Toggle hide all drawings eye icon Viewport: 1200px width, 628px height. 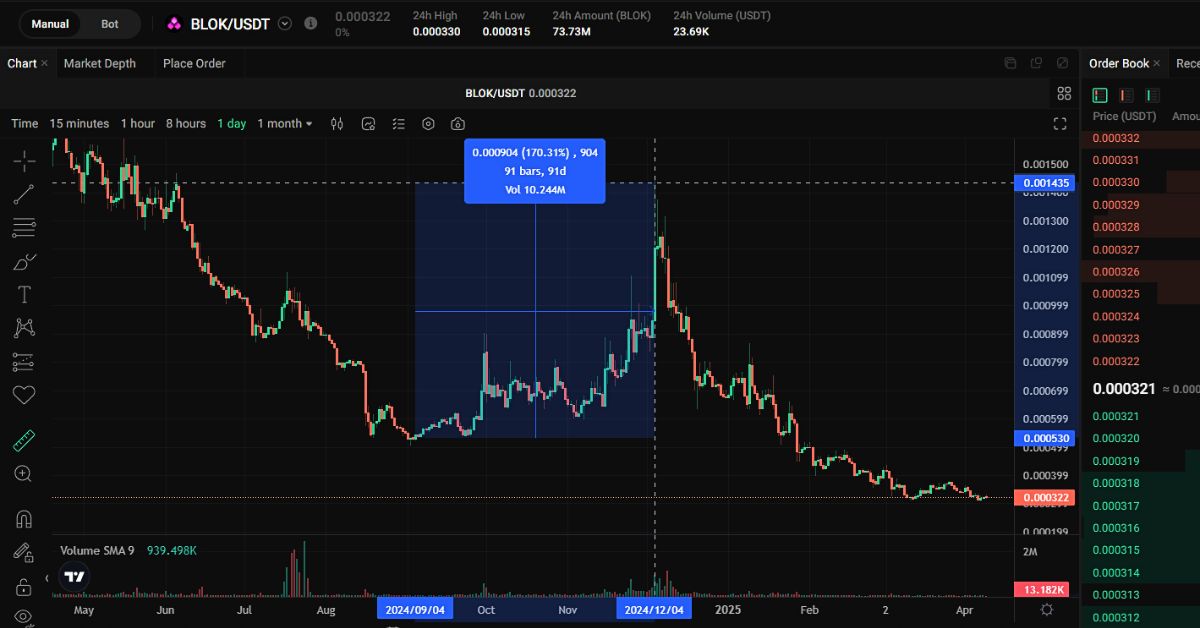click(24, 616)
